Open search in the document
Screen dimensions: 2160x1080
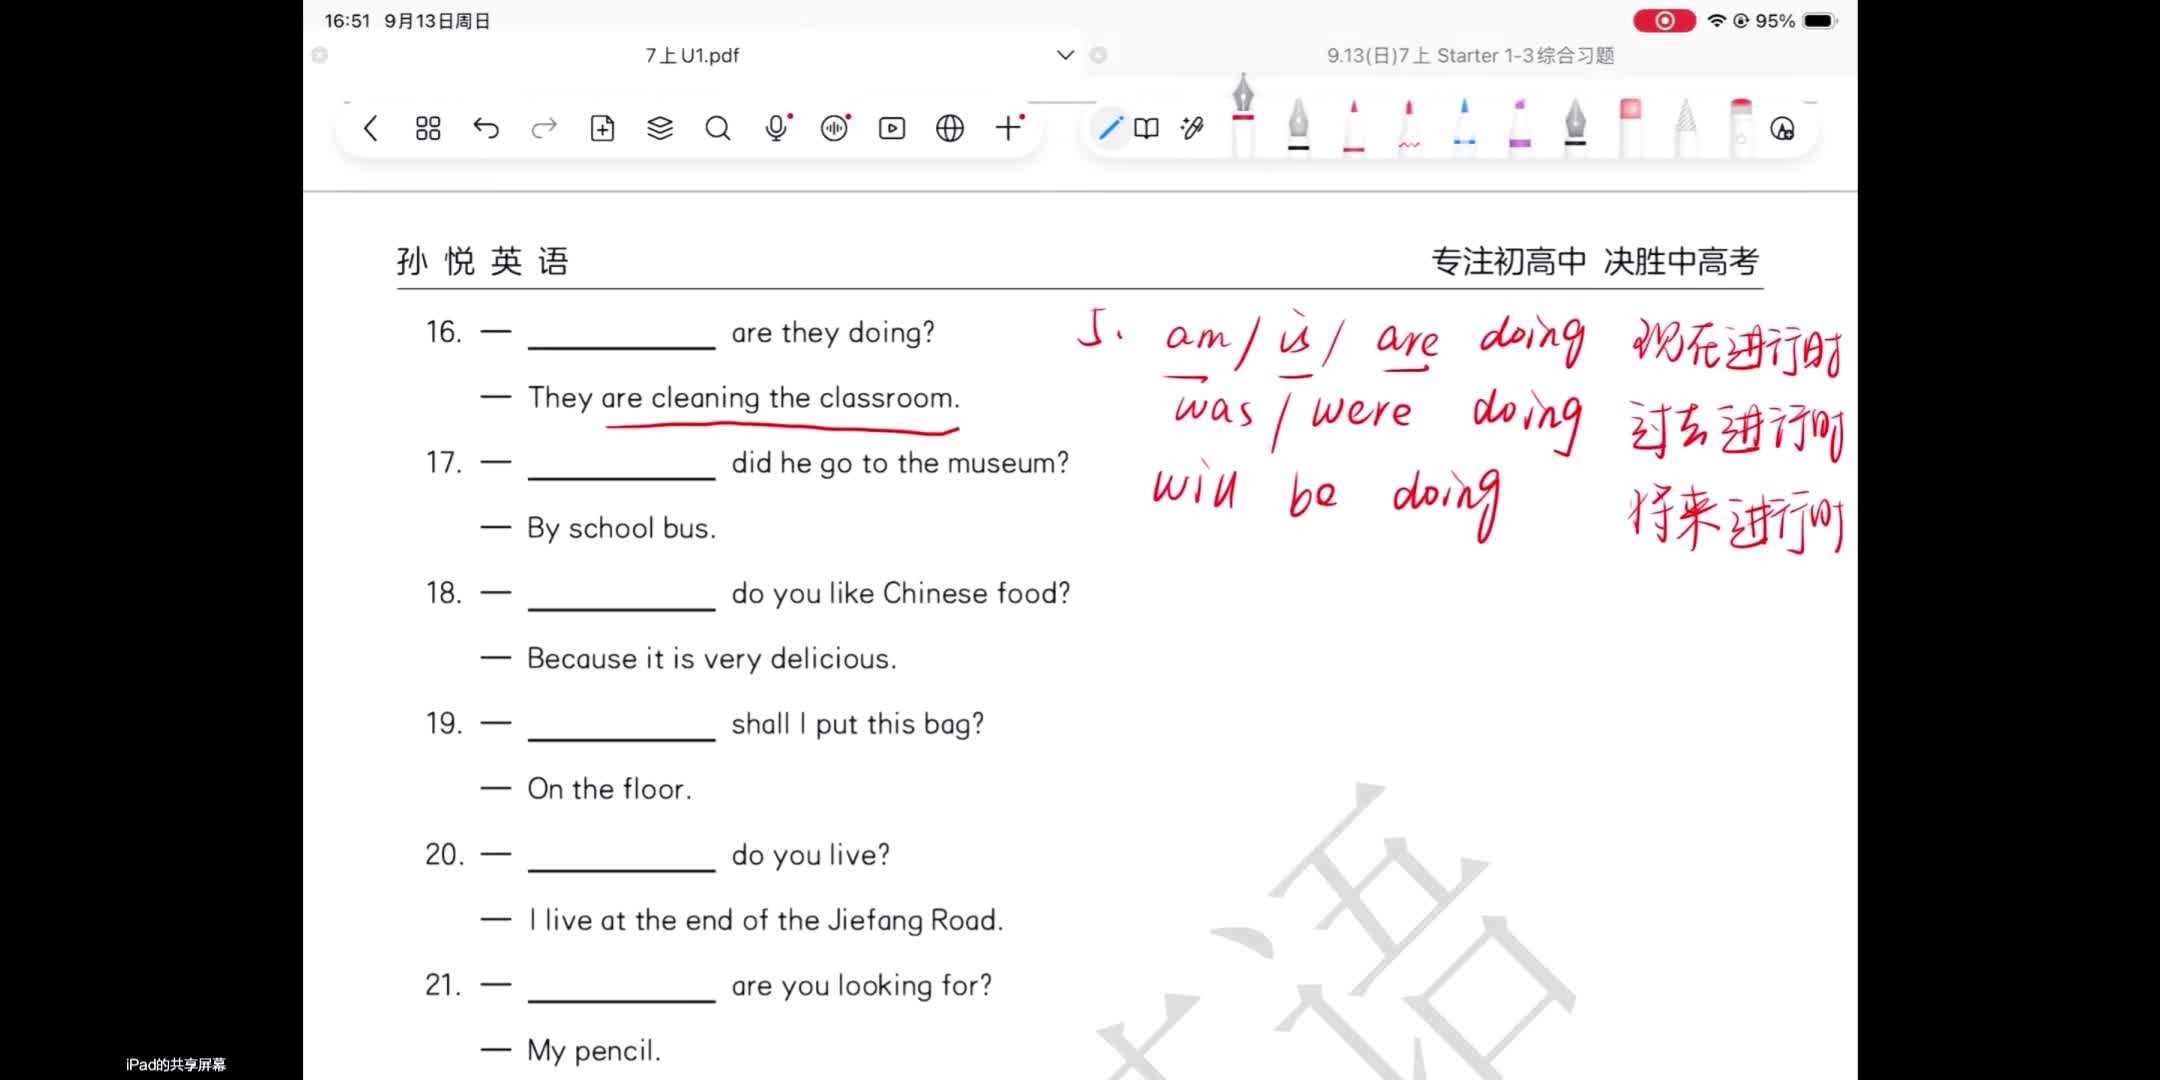[718, 128]
